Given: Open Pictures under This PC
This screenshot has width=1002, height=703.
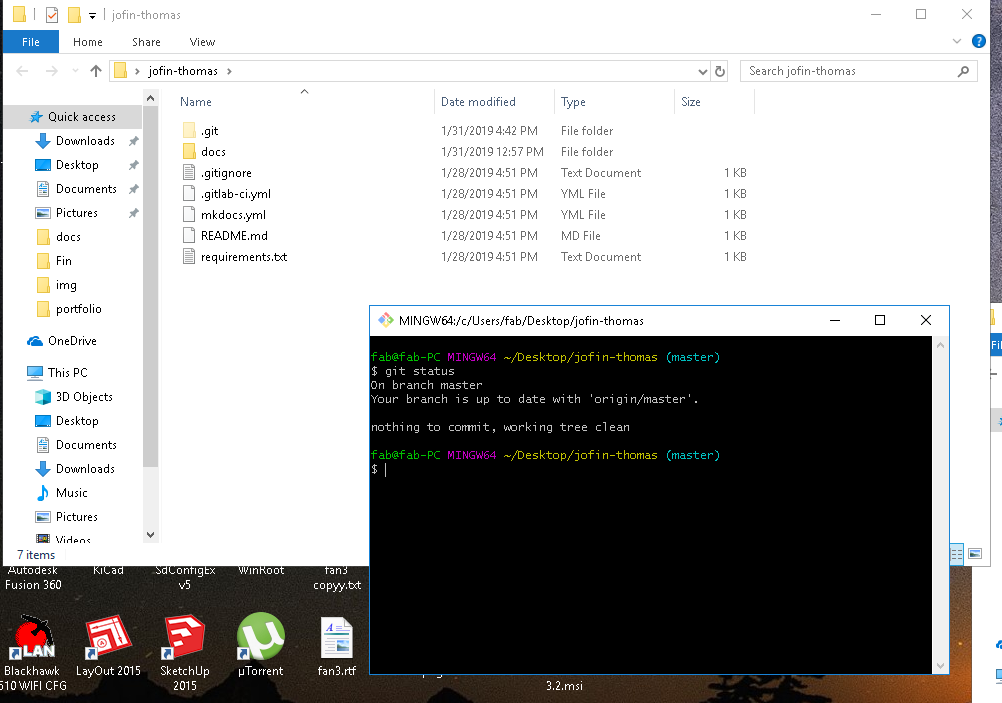Looking at the screenshot, I should tap(66, 516).
